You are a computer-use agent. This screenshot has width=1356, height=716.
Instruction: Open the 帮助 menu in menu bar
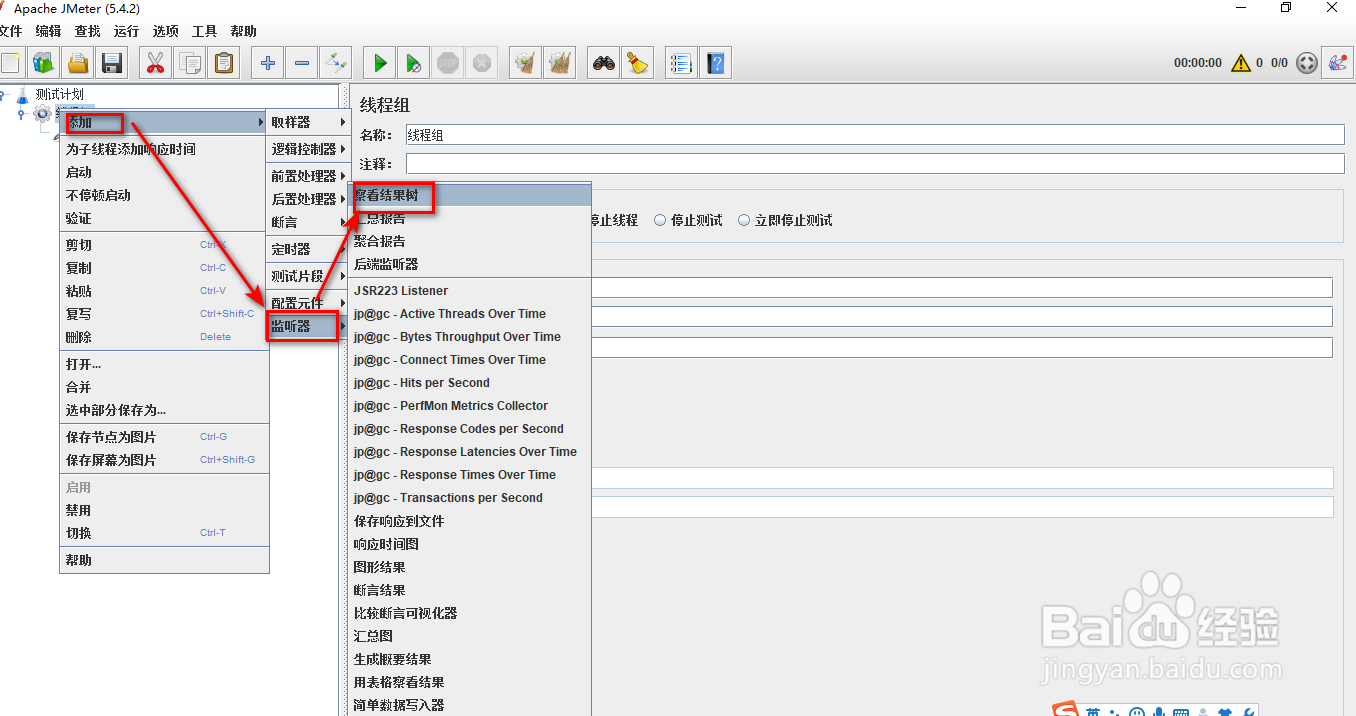click(243, 31)
